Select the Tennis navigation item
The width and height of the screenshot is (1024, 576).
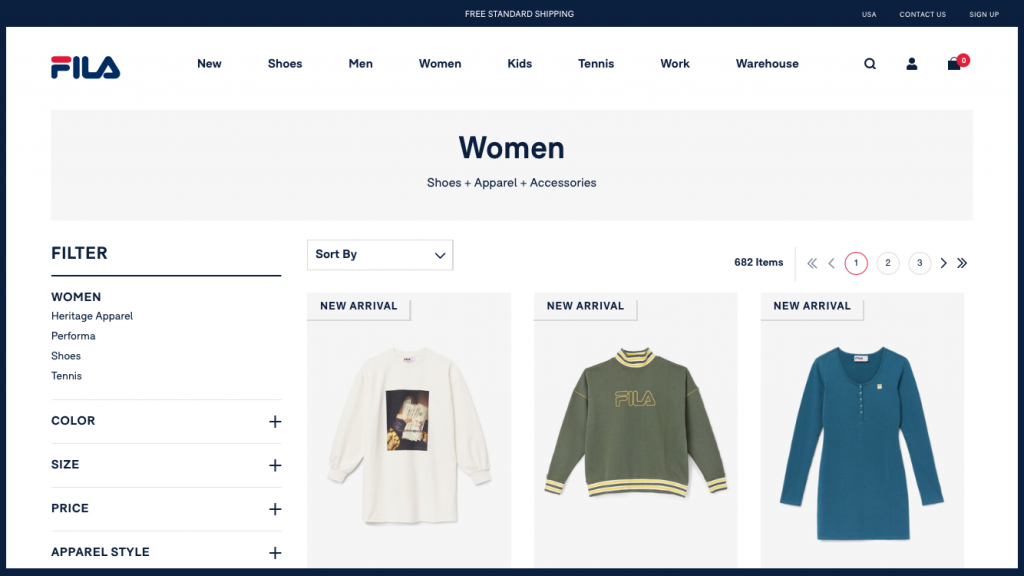(x=596, y=64)
